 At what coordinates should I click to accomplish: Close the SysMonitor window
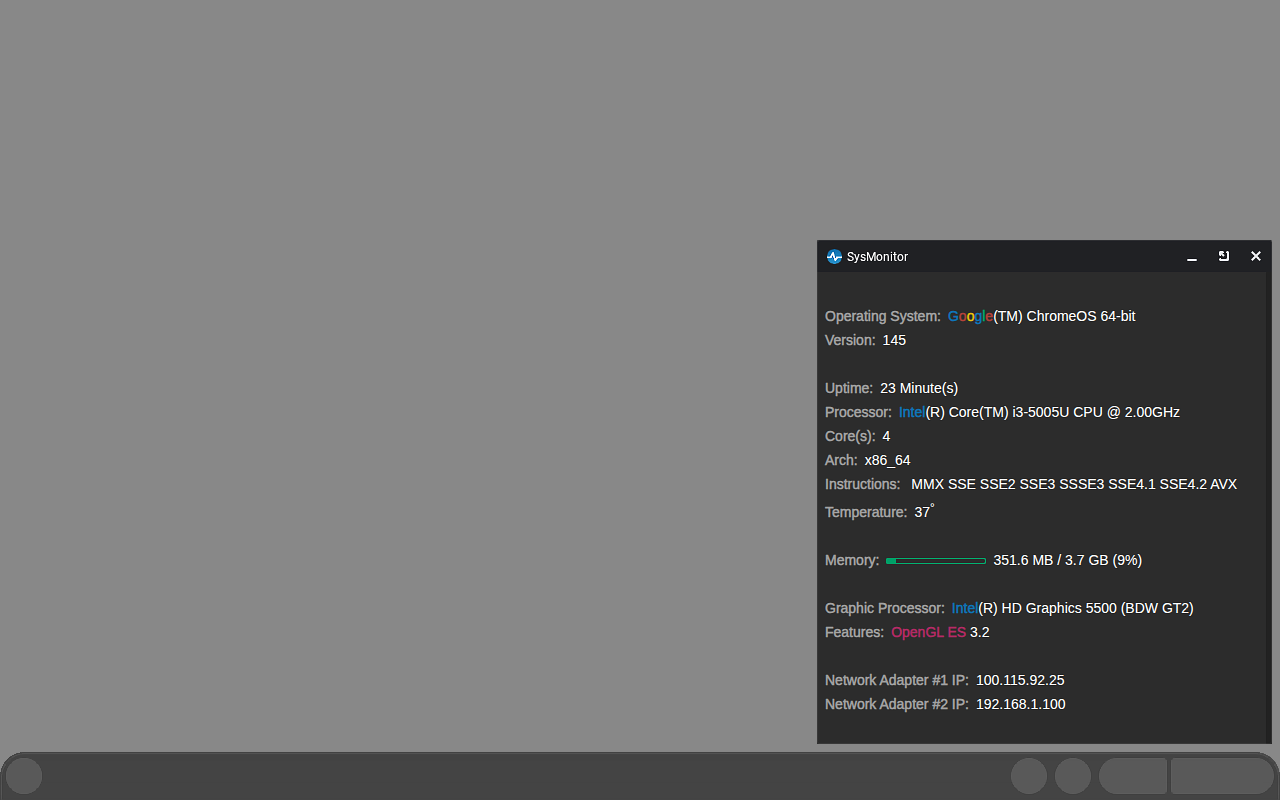pos(1256,257)
